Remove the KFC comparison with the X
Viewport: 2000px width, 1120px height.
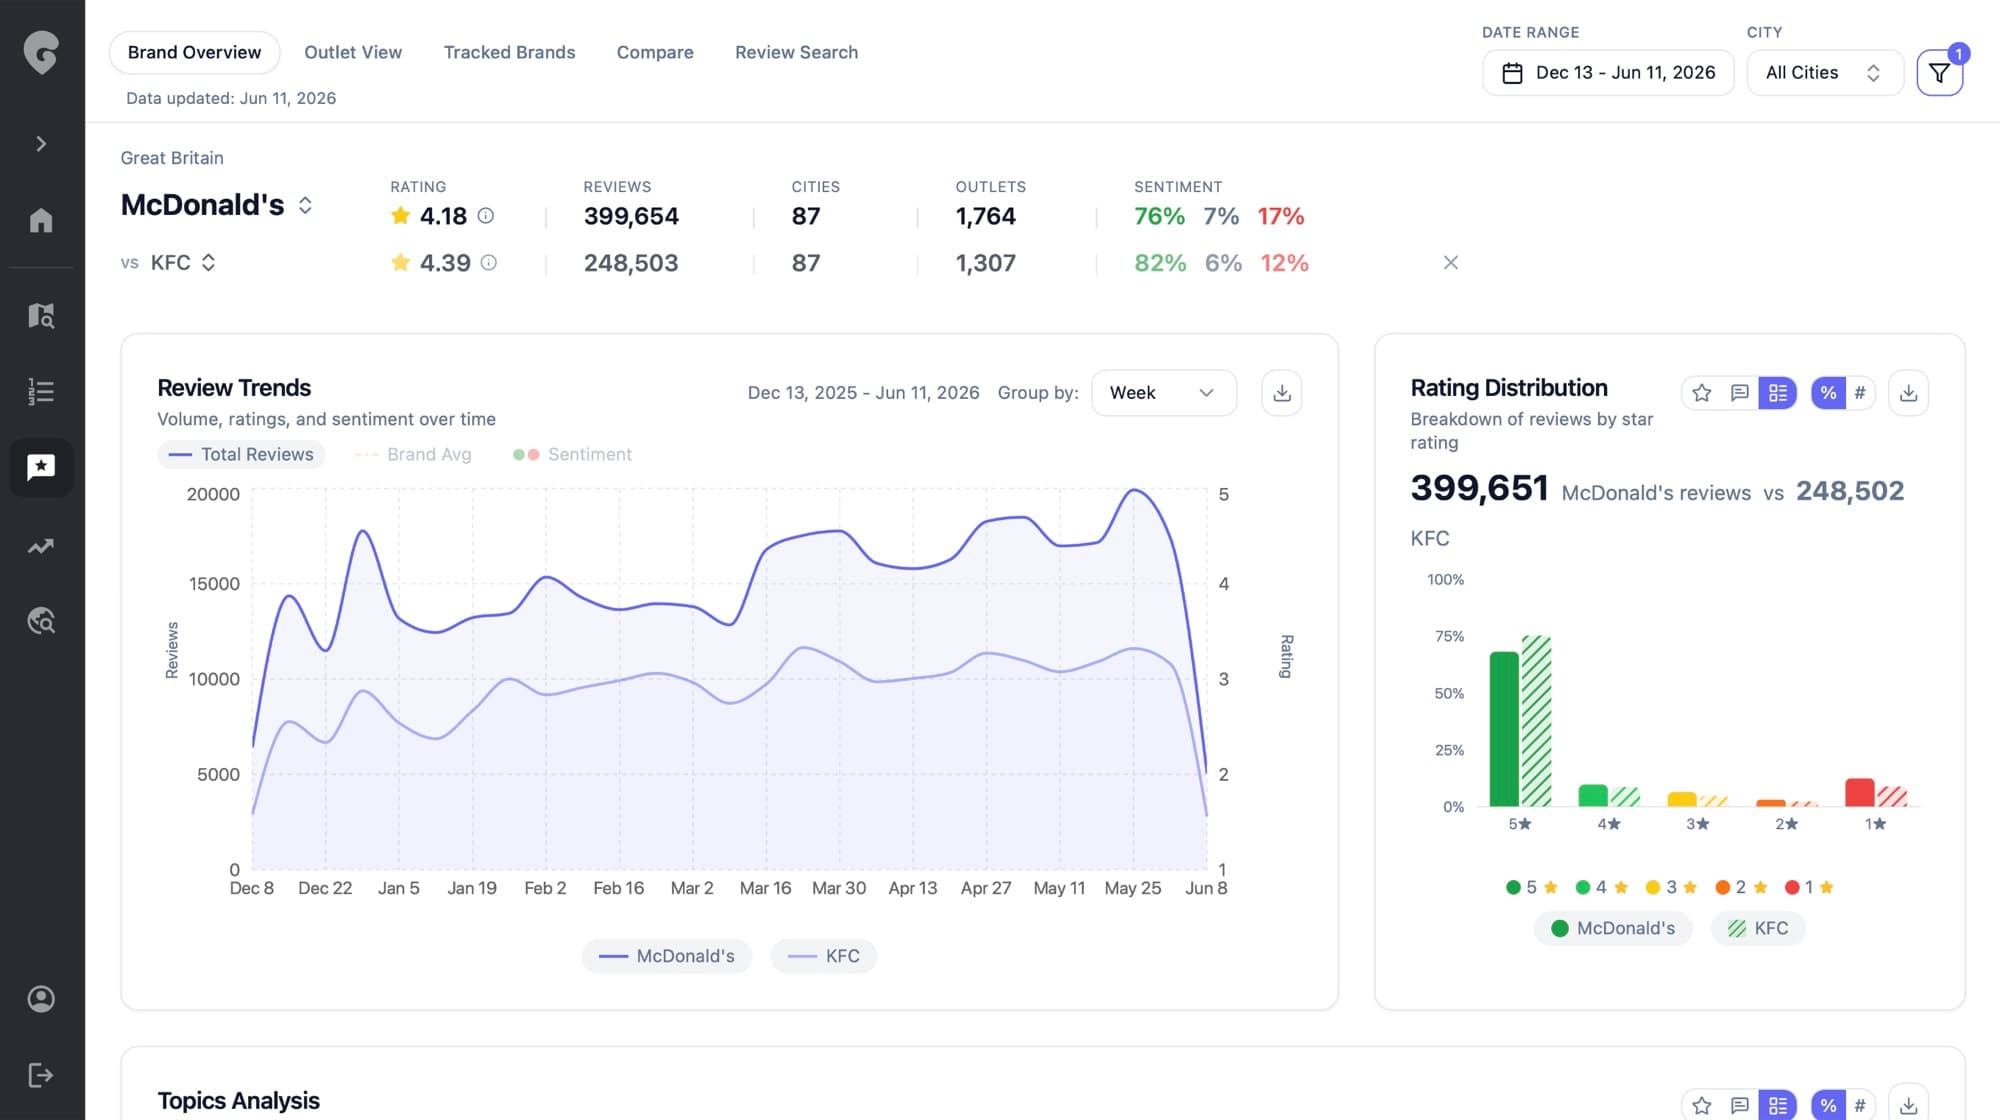pos(1451,263)
